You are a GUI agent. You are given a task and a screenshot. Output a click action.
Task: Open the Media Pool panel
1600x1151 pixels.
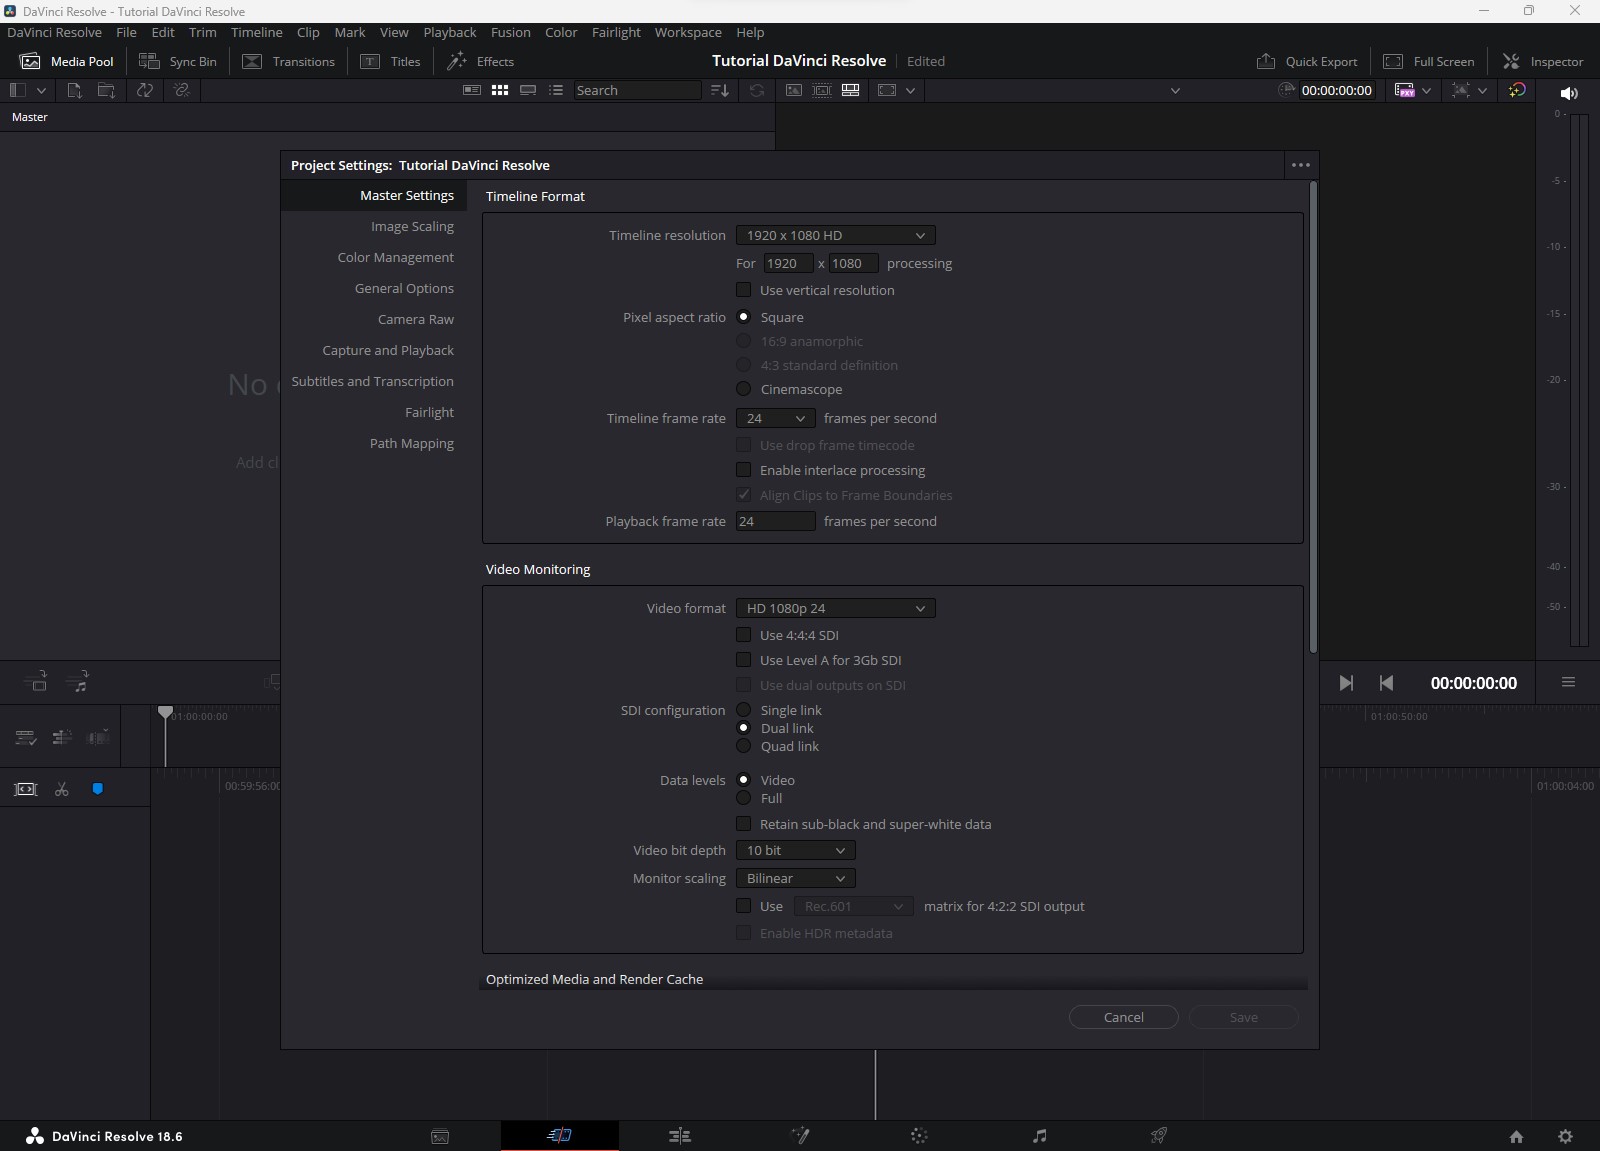click(67, 61)
